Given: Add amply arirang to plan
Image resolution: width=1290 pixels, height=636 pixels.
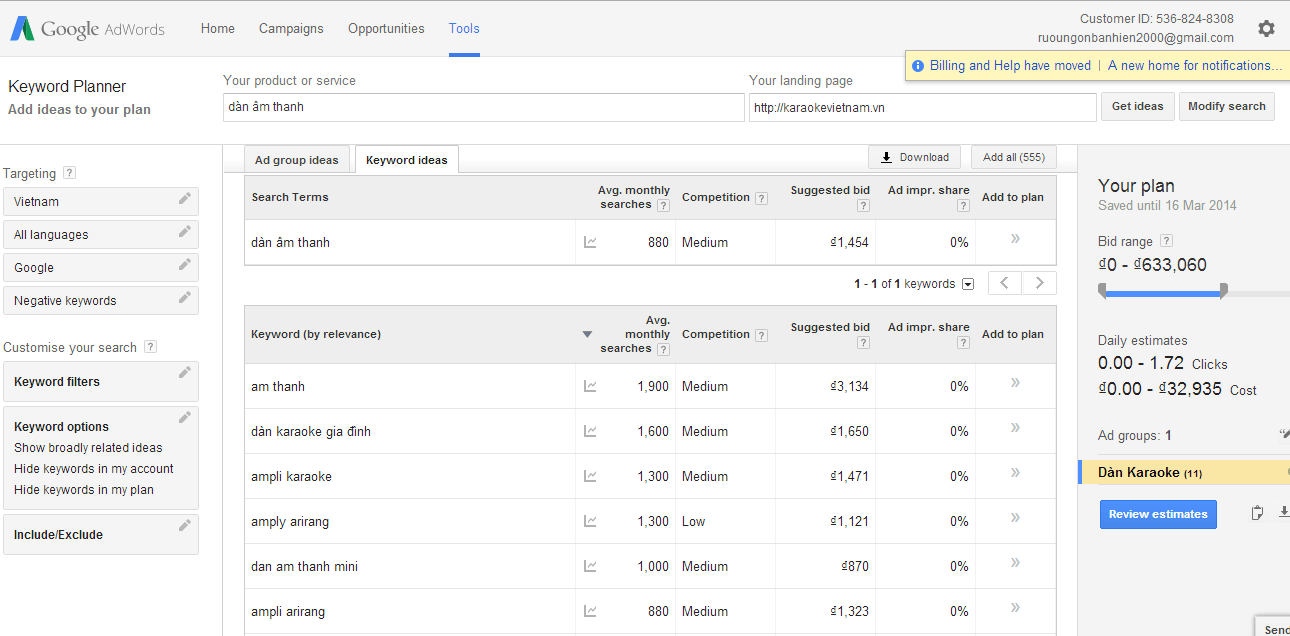Looking at the screenshot, I should 1016,518.
